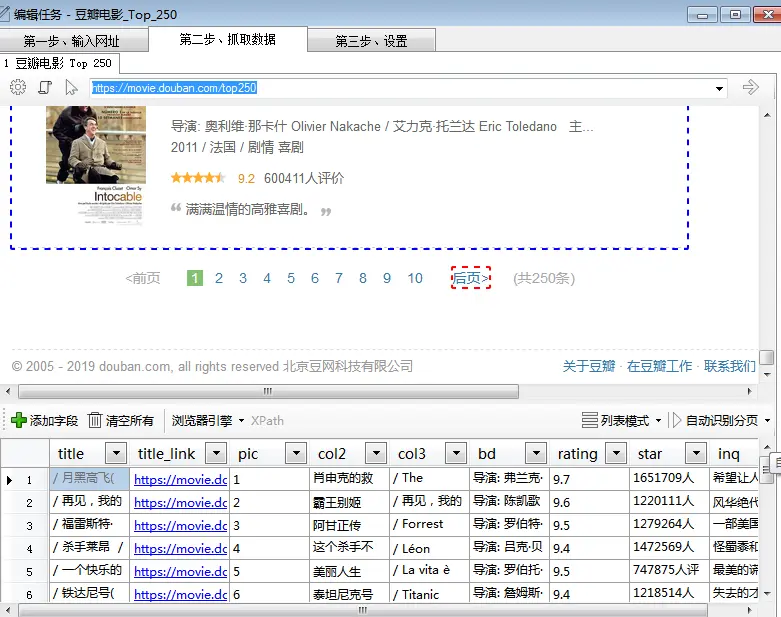This screenshot has height=617, width=781.
Task: Click the 9.2 rating score text
Action: pos(246,178)
